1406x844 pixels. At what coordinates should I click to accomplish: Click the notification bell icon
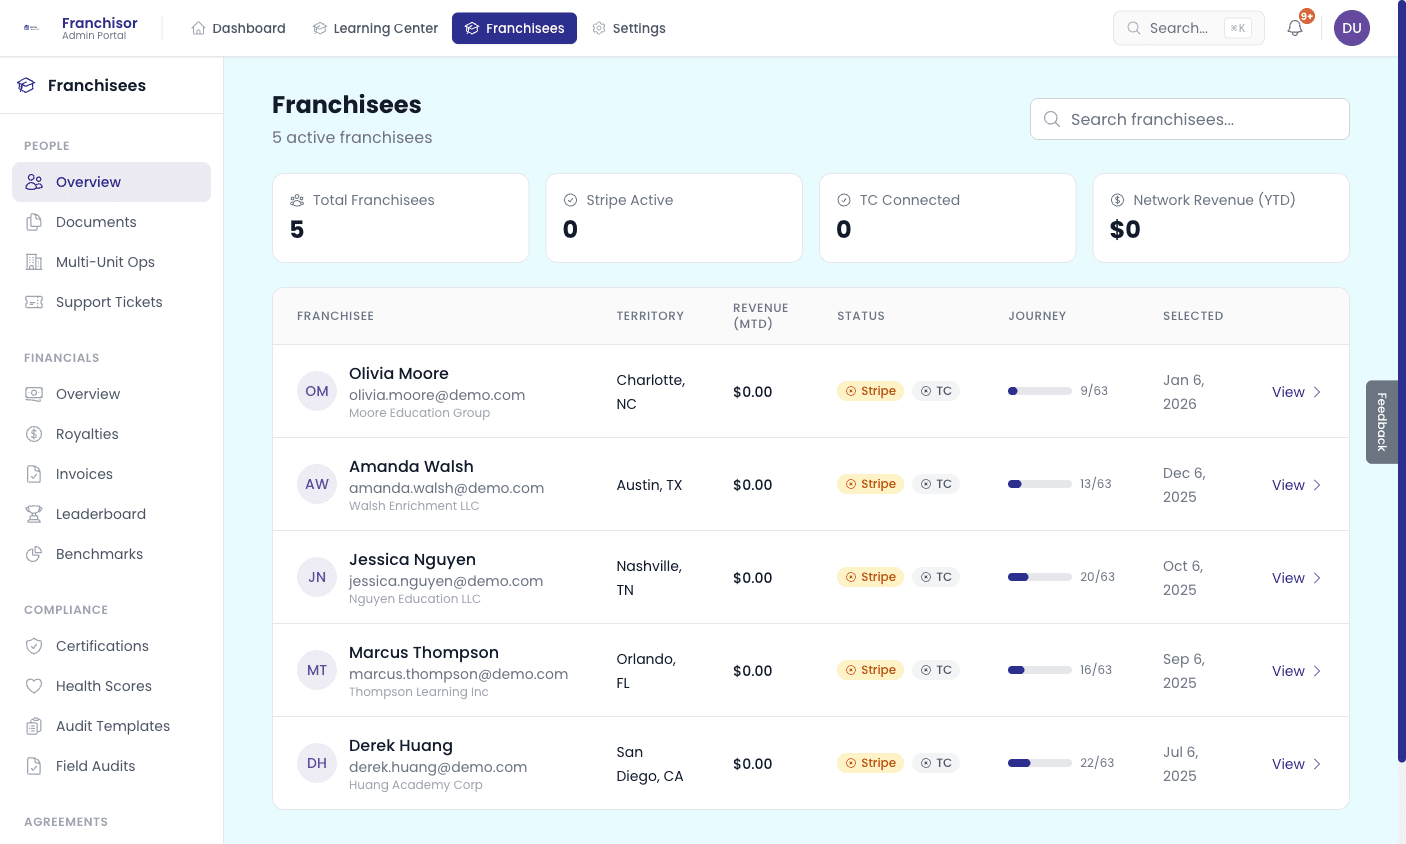coord(1295,28)
